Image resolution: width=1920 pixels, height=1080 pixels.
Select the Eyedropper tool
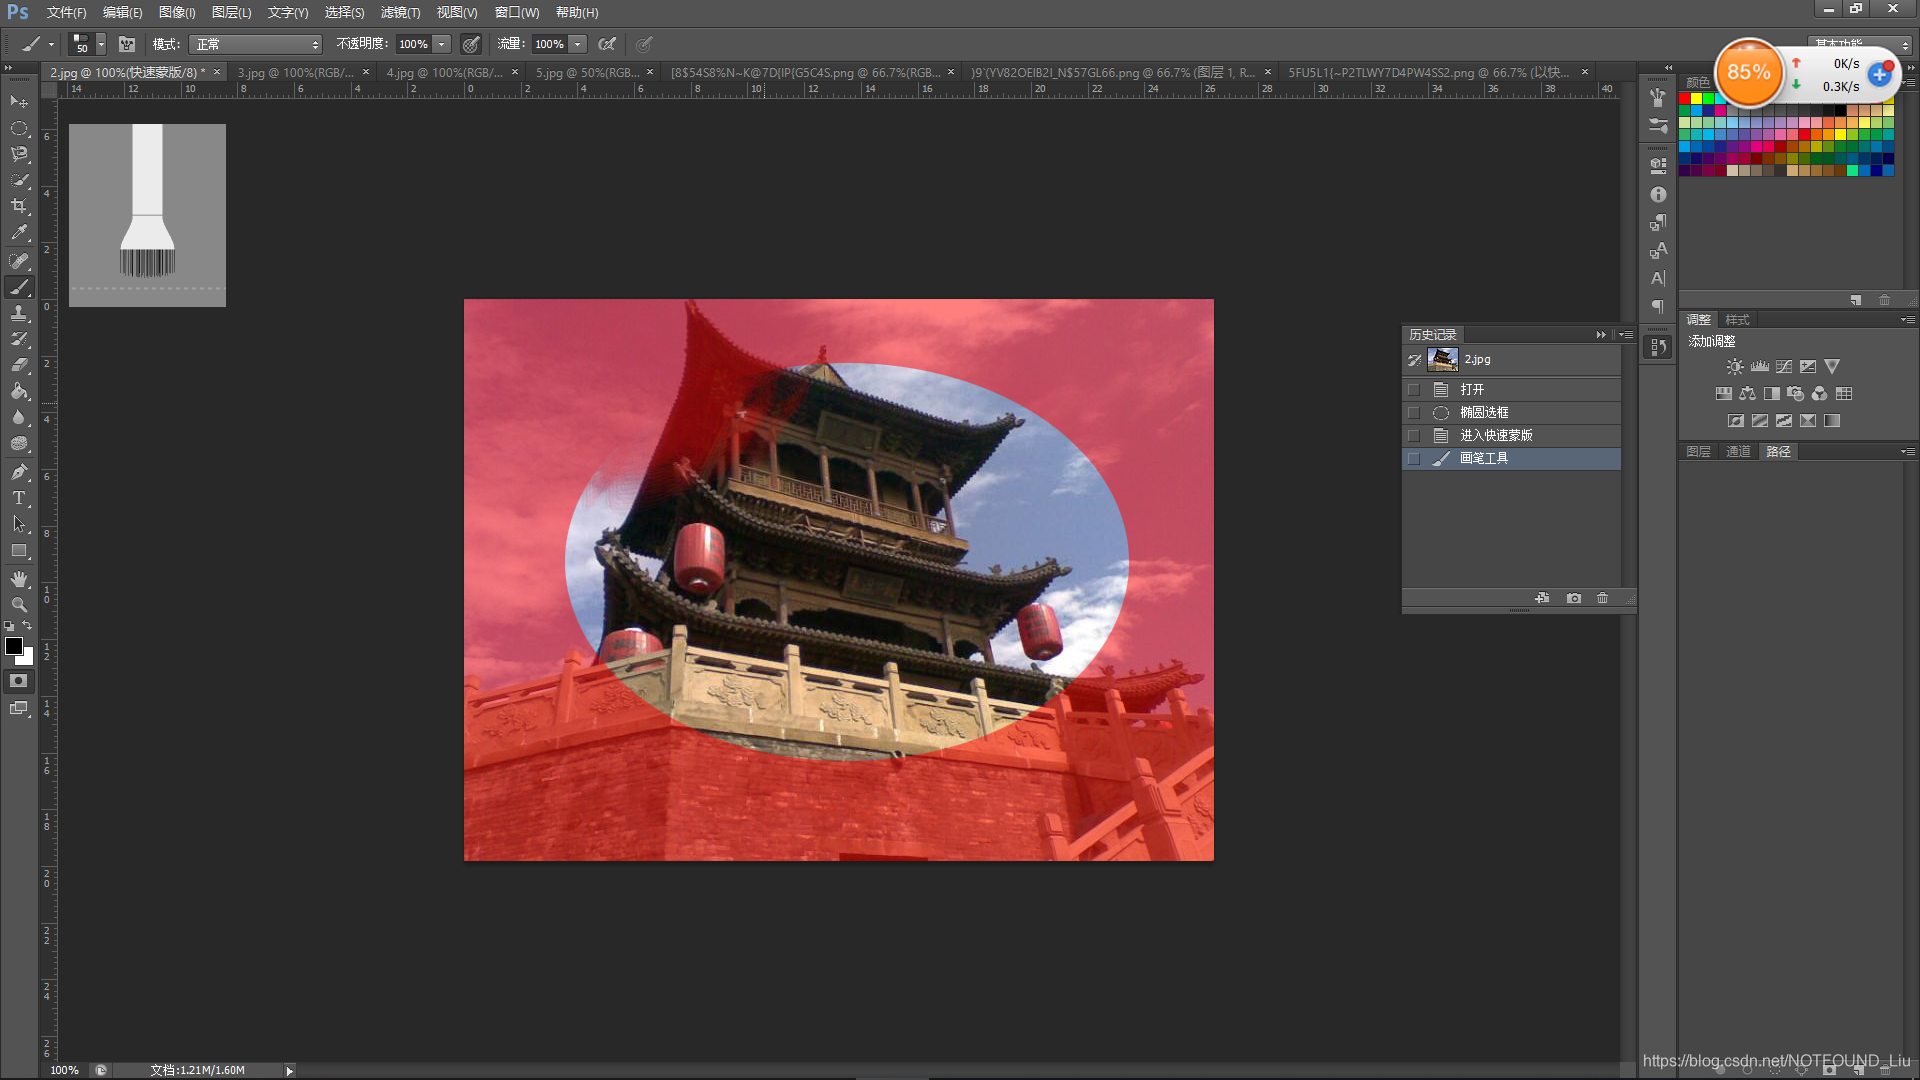point(19,232)
